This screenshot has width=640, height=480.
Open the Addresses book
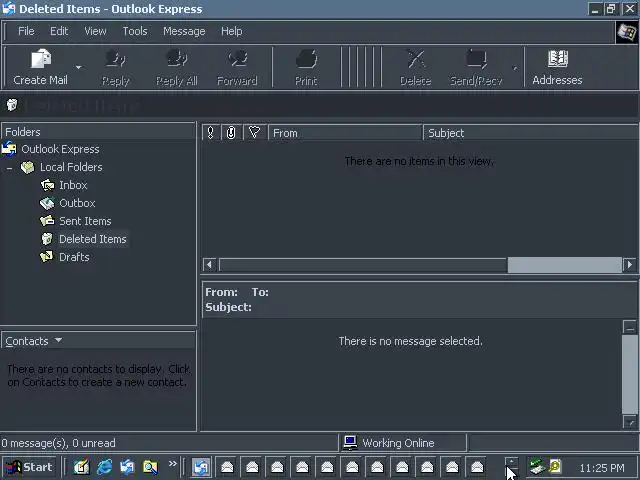click(557, 67)
